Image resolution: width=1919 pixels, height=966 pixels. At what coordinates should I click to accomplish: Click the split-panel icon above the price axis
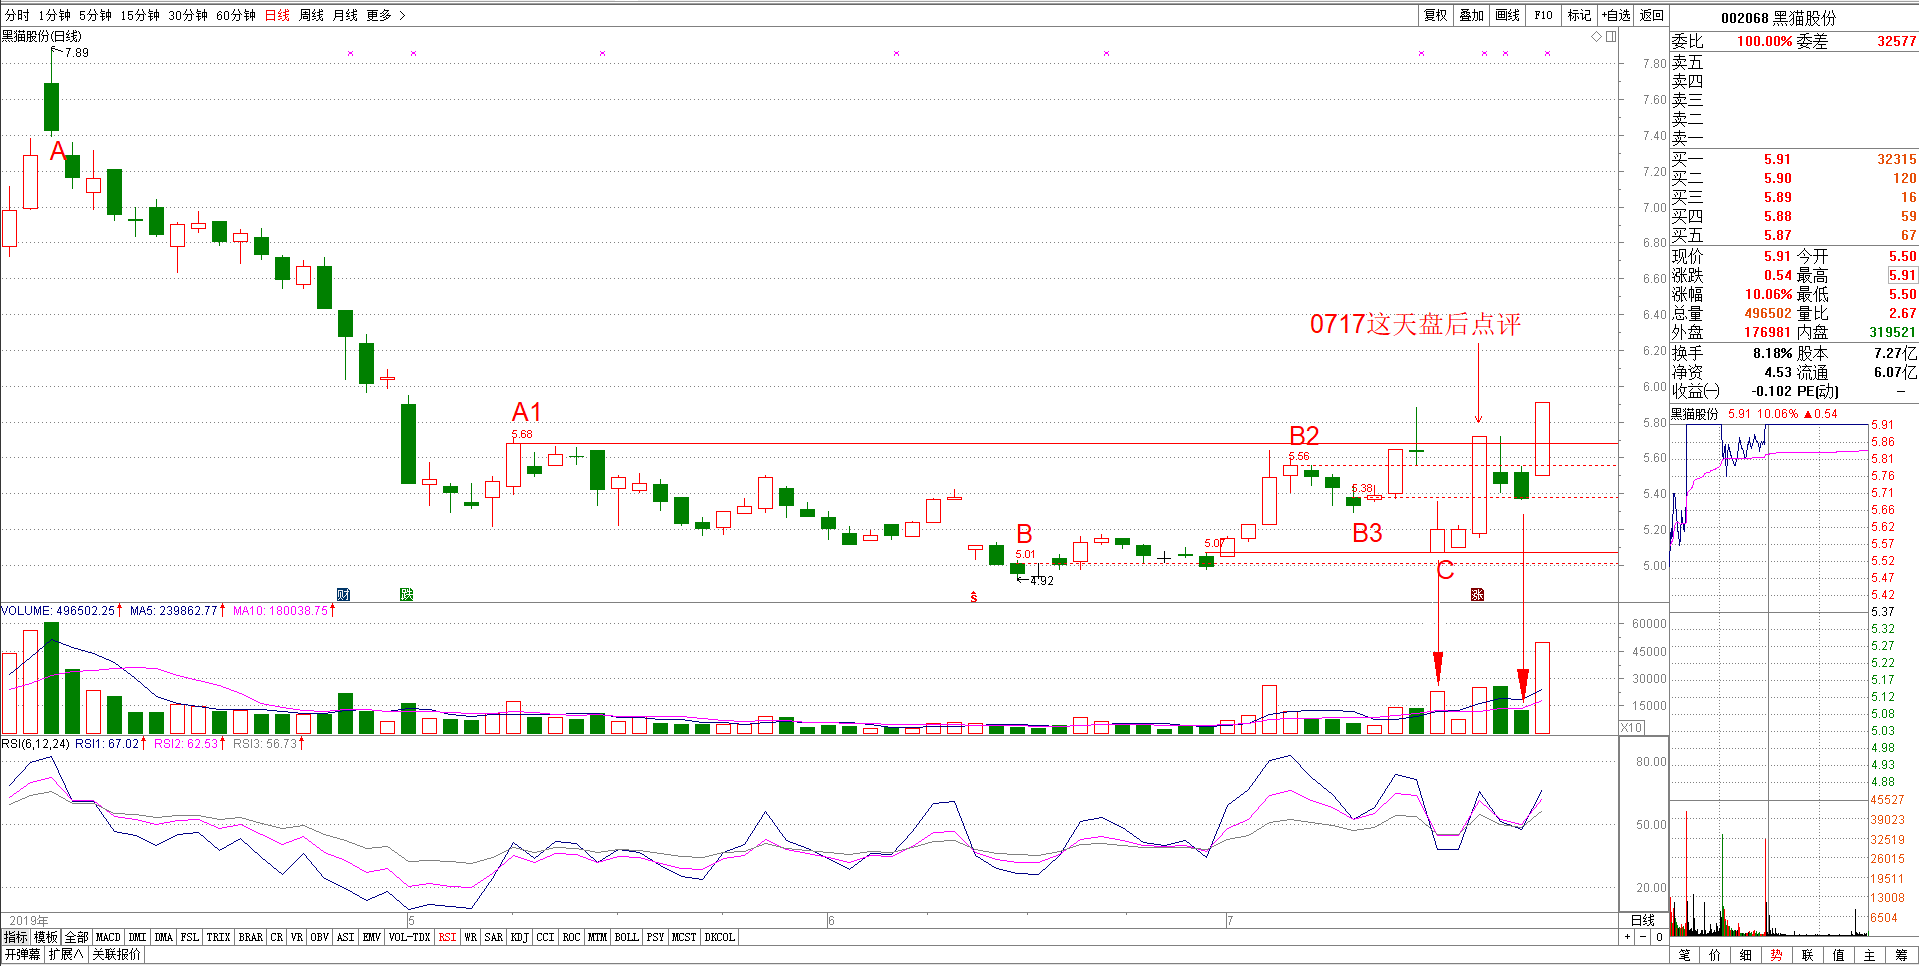coord(1611,37)
